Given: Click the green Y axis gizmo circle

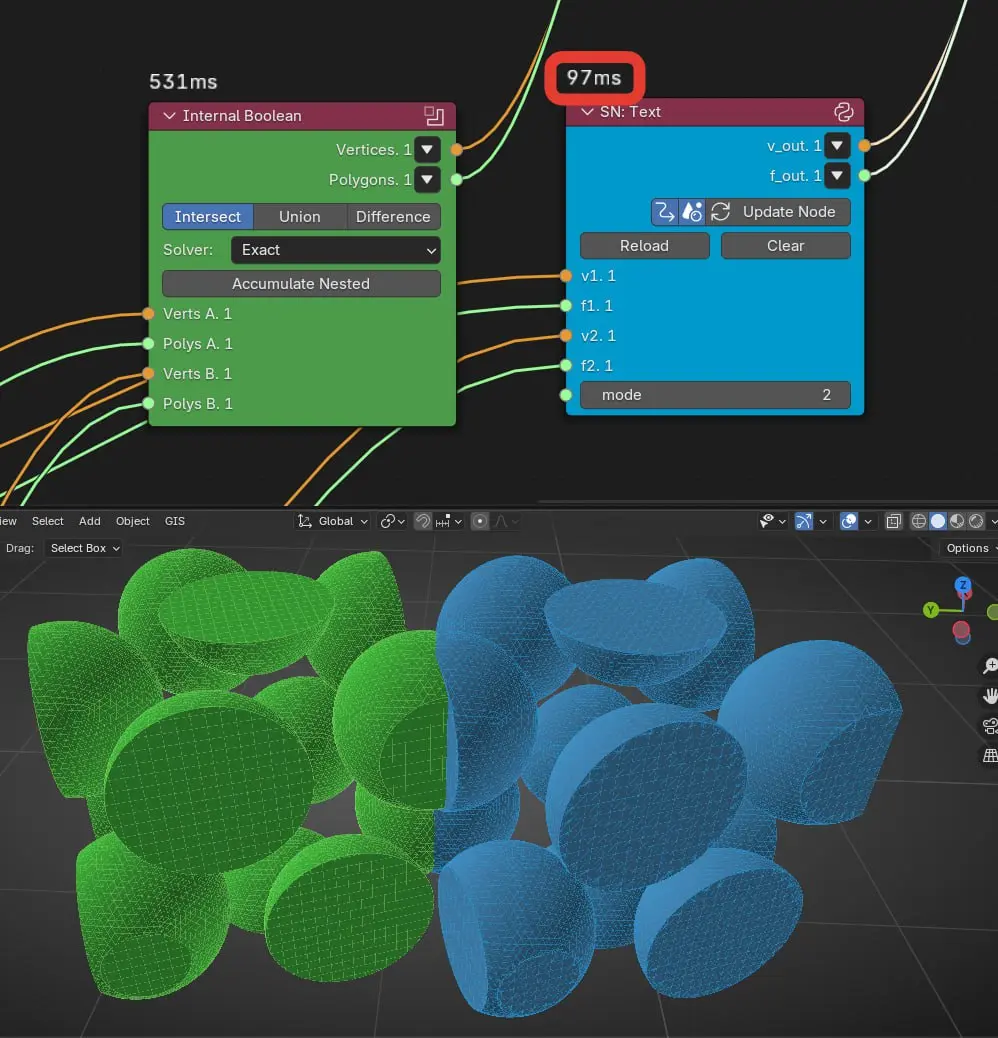Looking at the screenshot, I should (931, 610).
